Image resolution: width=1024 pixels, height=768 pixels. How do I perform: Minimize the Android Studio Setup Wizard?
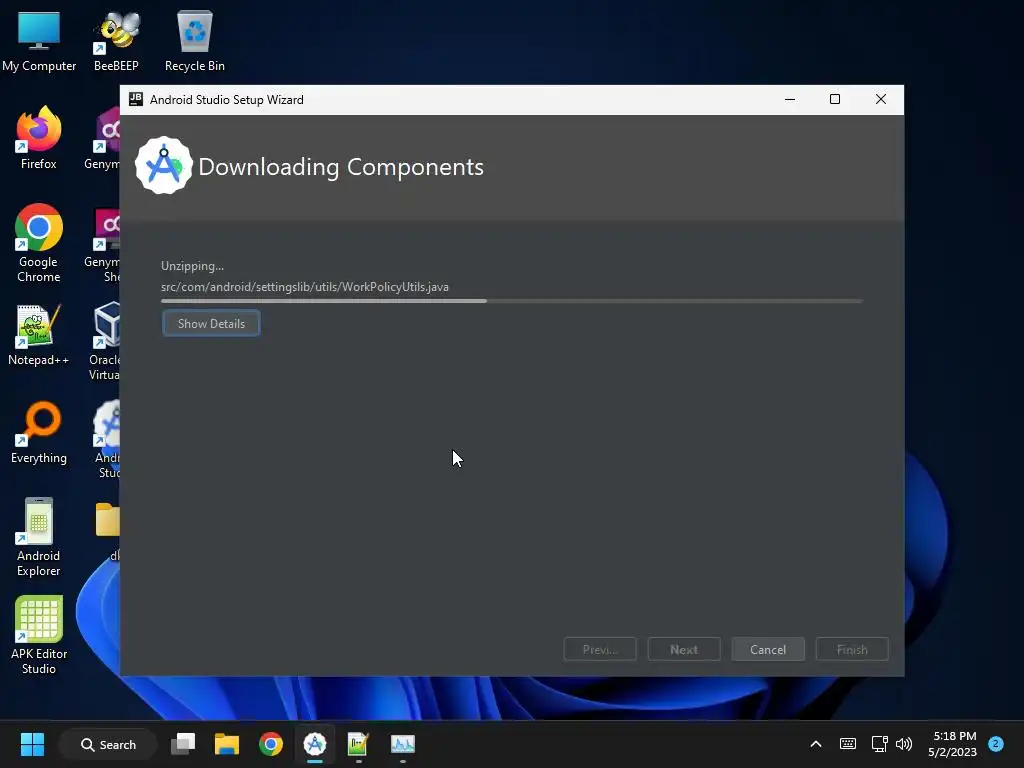[x=790, y=99]
